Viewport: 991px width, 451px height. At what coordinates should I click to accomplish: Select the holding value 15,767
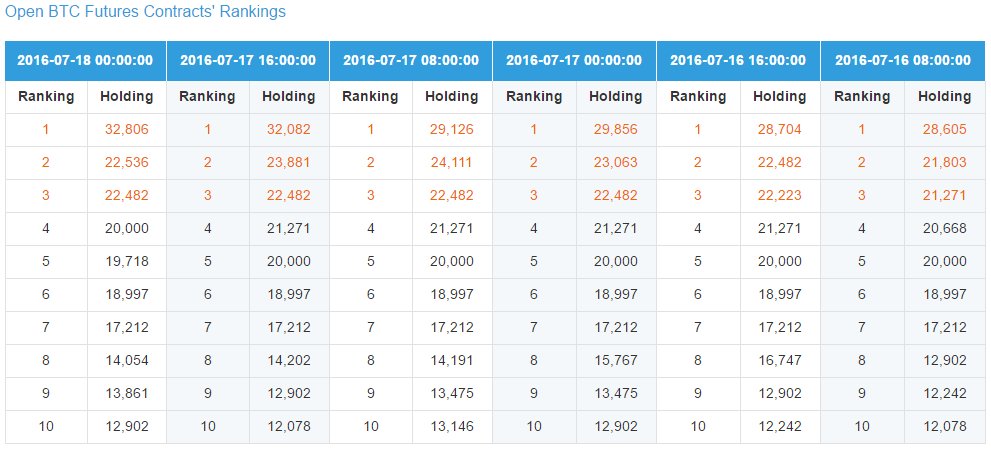click(x=616, y=361)
